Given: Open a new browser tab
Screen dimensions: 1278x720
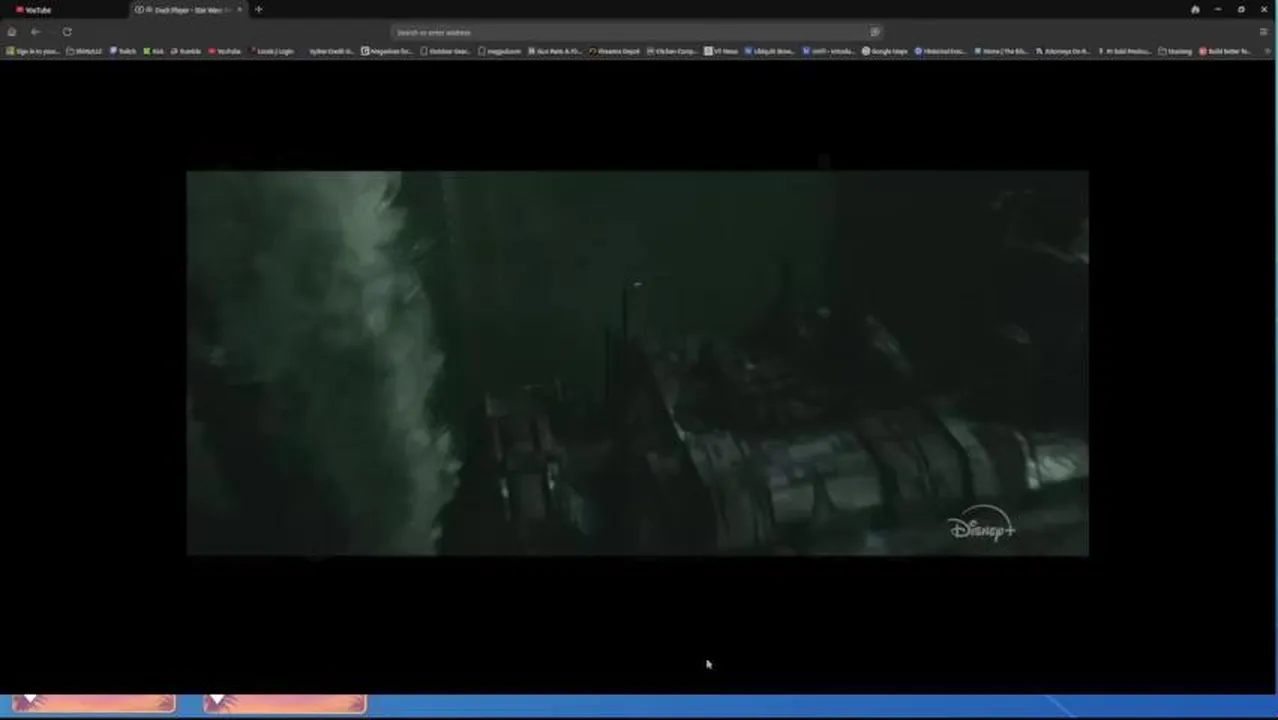Looking at the screenshot, I should (259, 10).
